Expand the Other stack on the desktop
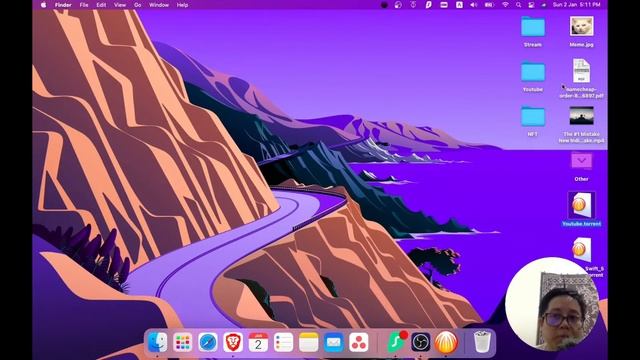Image resolution: width=640 pixels, height=360 pixels. pos(581,161)
